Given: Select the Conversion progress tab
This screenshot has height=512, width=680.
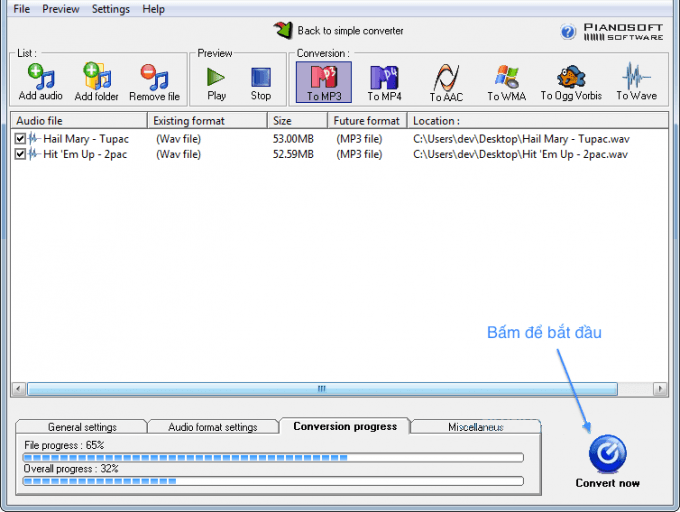Looking at the screenshot, I should [345, 426].
